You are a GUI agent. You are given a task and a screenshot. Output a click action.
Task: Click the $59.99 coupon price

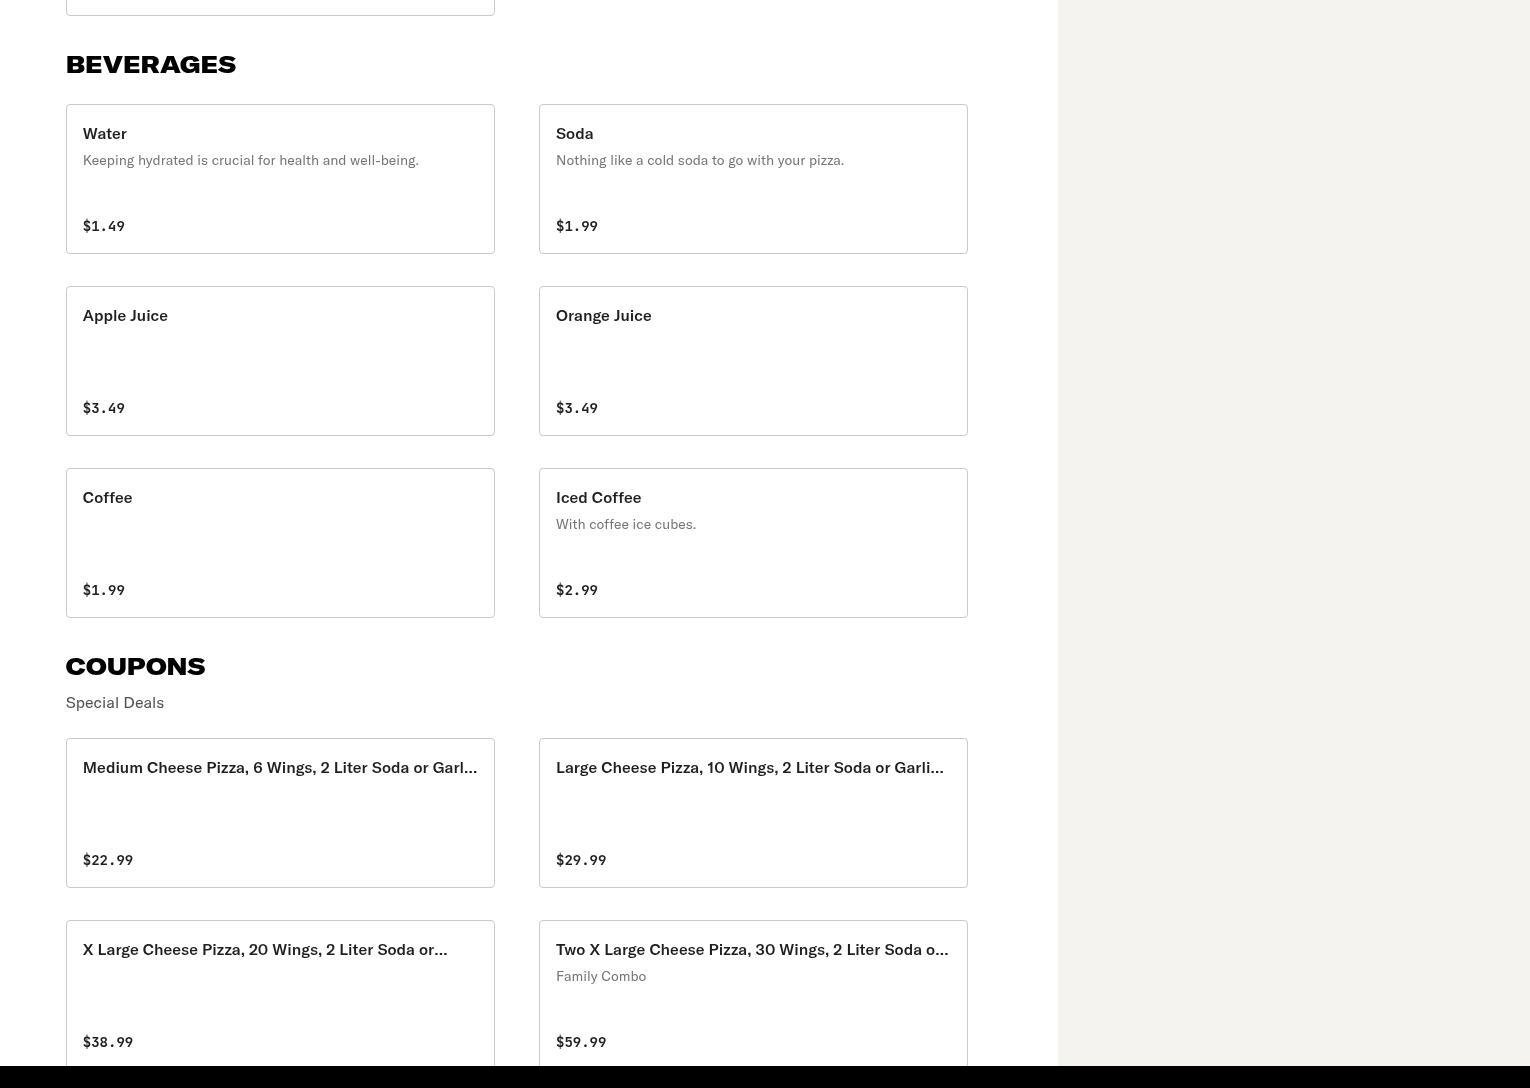click(581, 1042)
